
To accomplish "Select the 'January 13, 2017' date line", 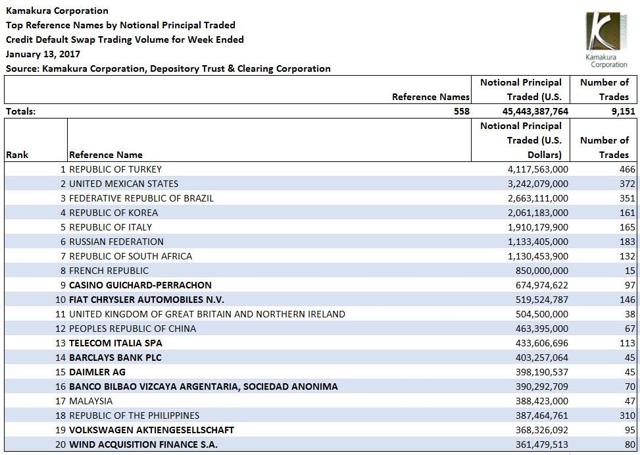I will click(43, 54).
